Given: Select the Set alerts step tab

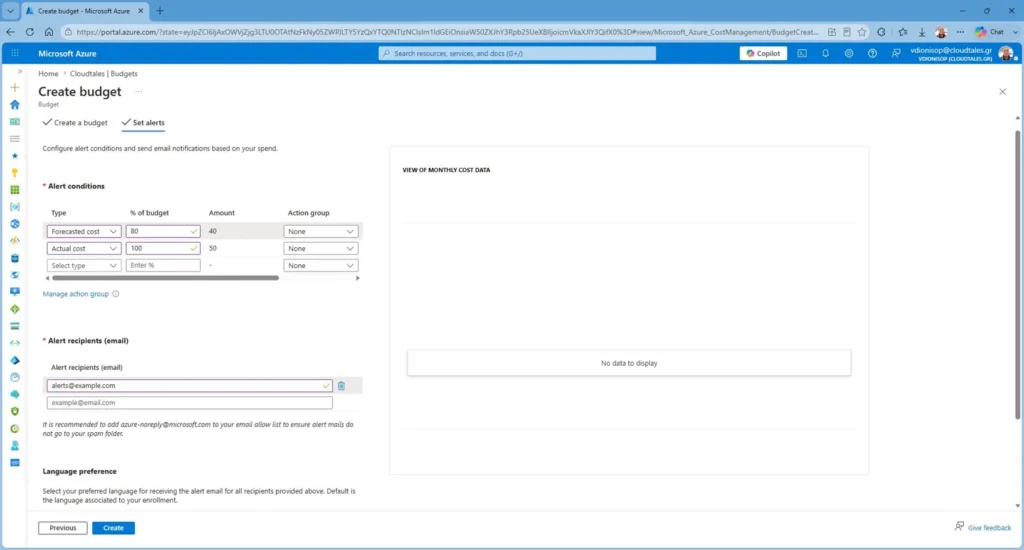Looking at the screenshot, I should pyautogui.click(x=143, y=123).
